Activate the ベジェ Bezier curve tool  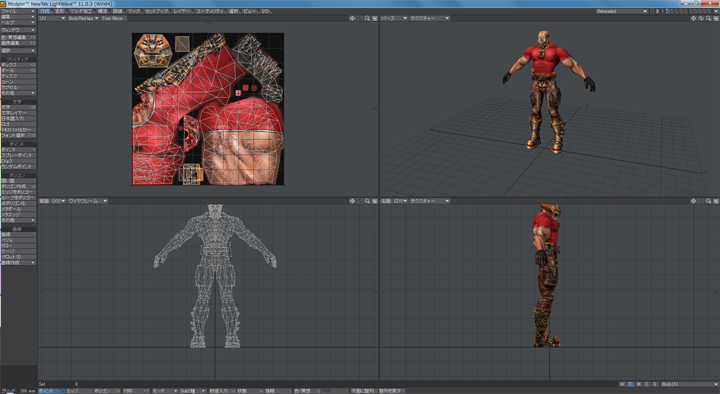(x=18, y=240)
